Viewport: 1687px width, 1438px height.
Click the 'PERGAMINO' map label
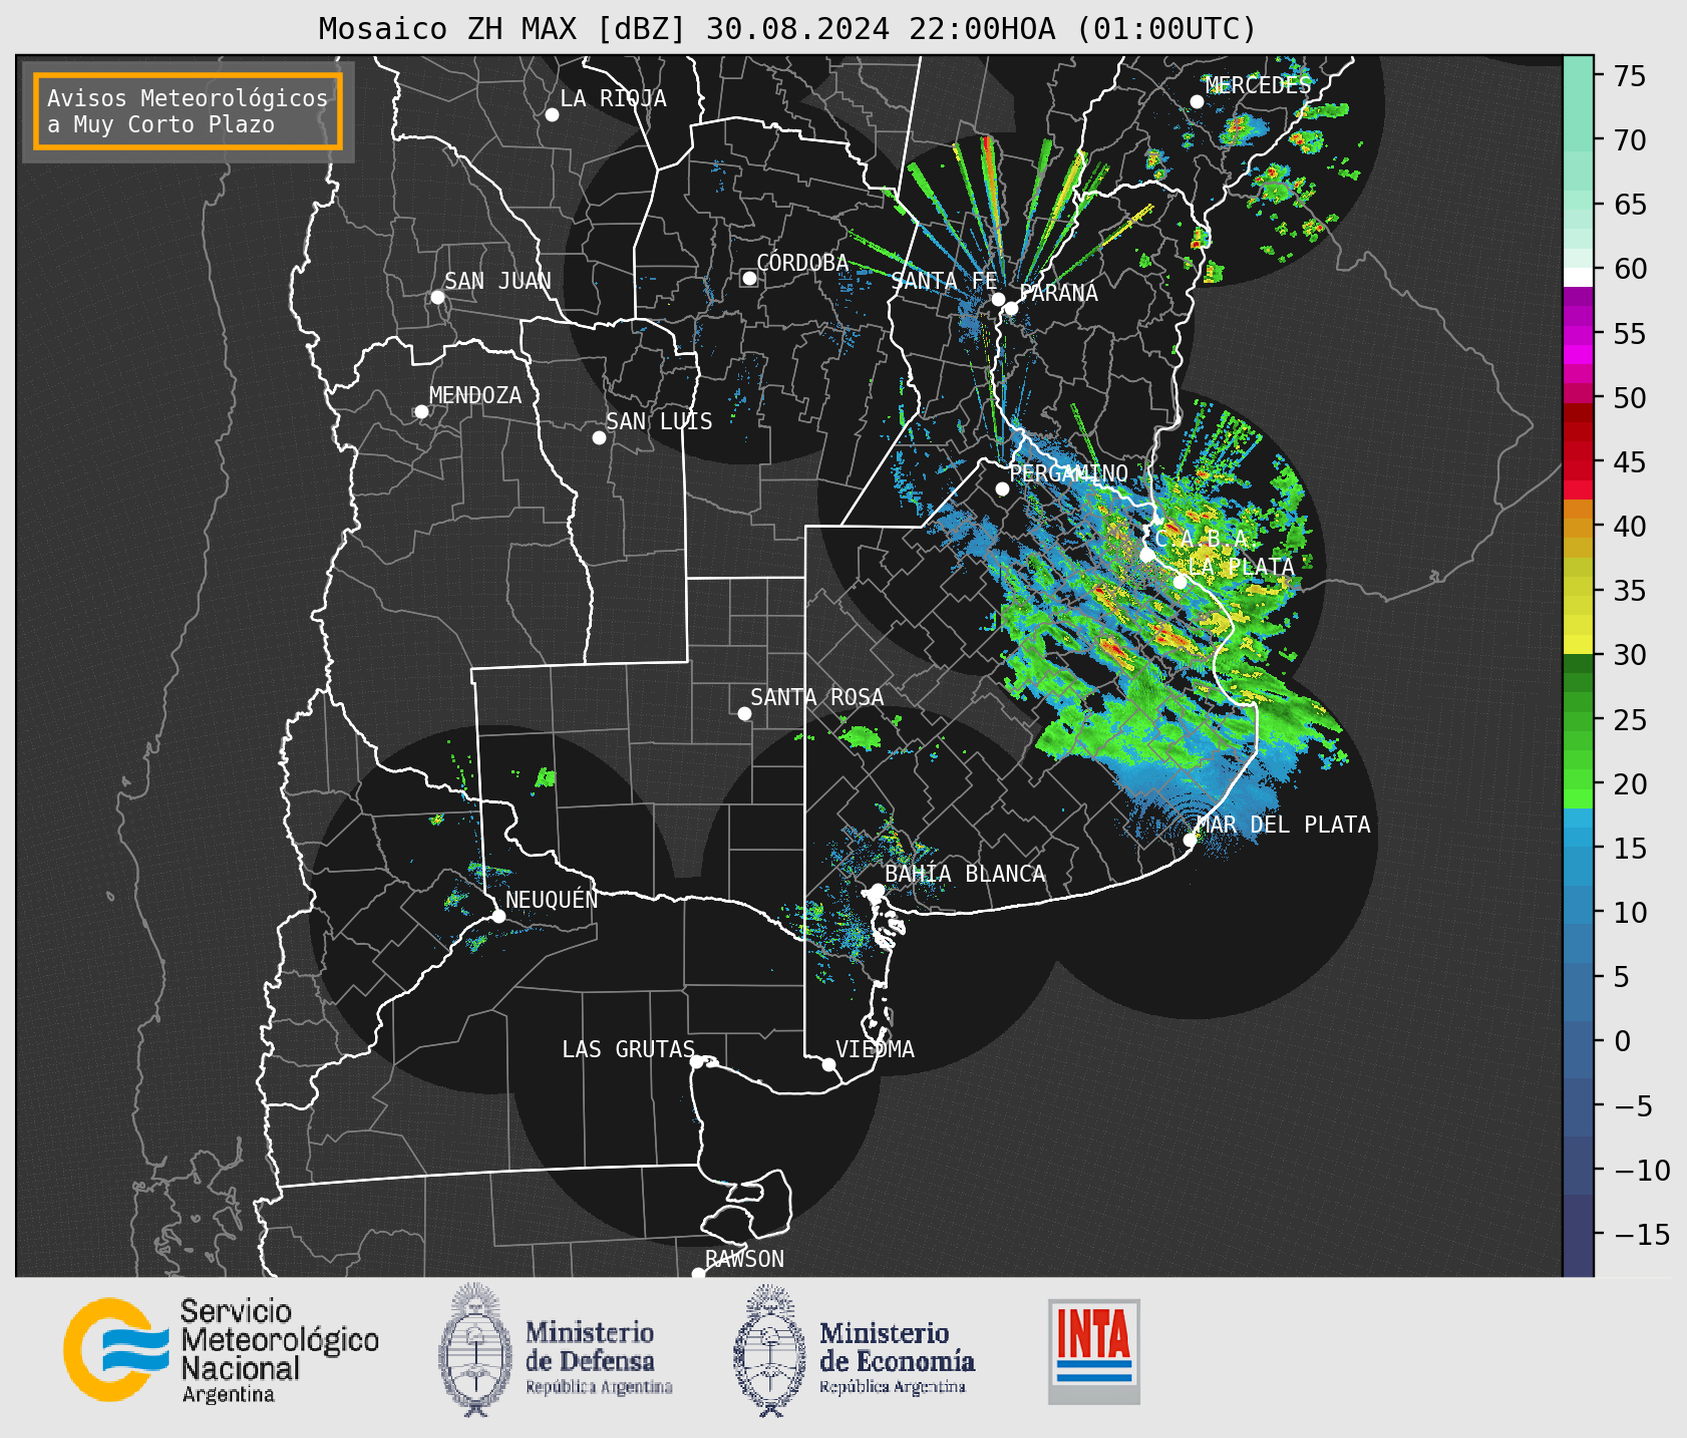(1069, 474)
